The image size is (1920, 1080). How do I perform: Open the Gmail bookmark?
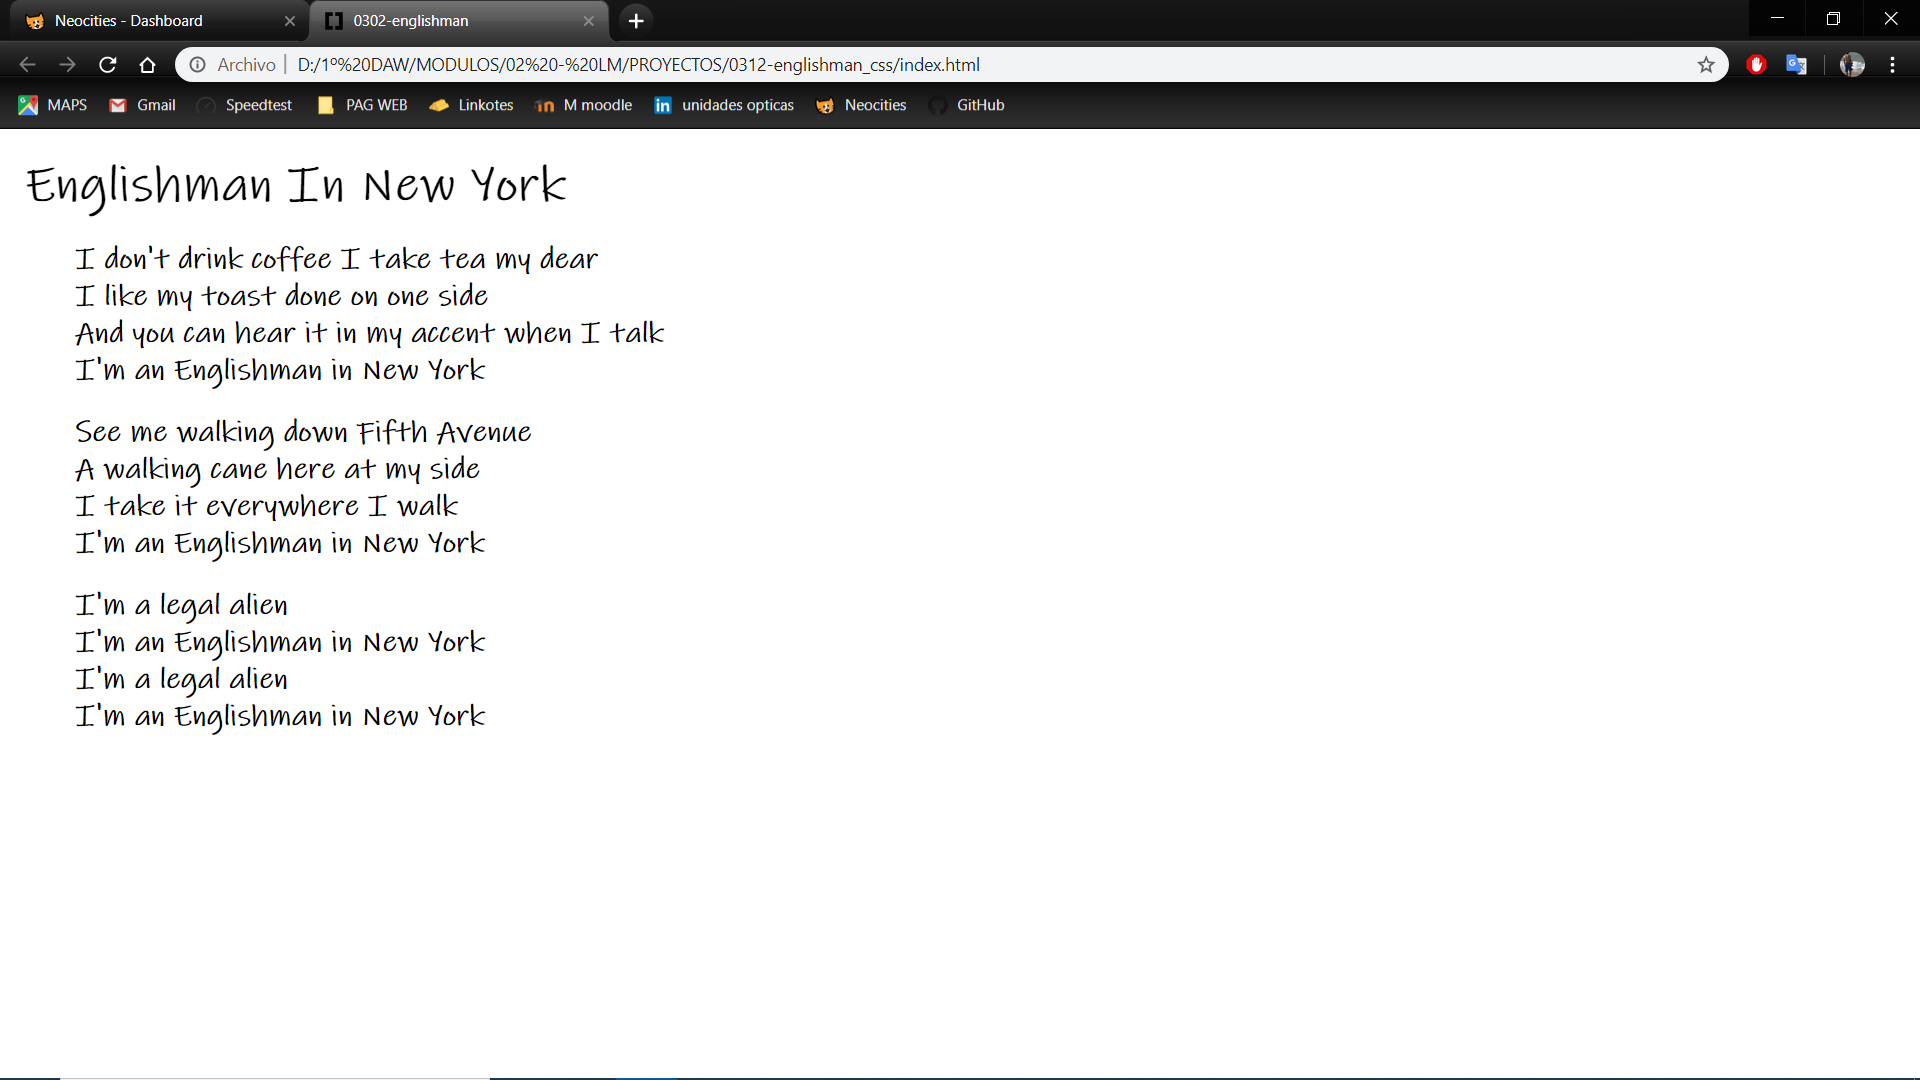tap(142, 105)
